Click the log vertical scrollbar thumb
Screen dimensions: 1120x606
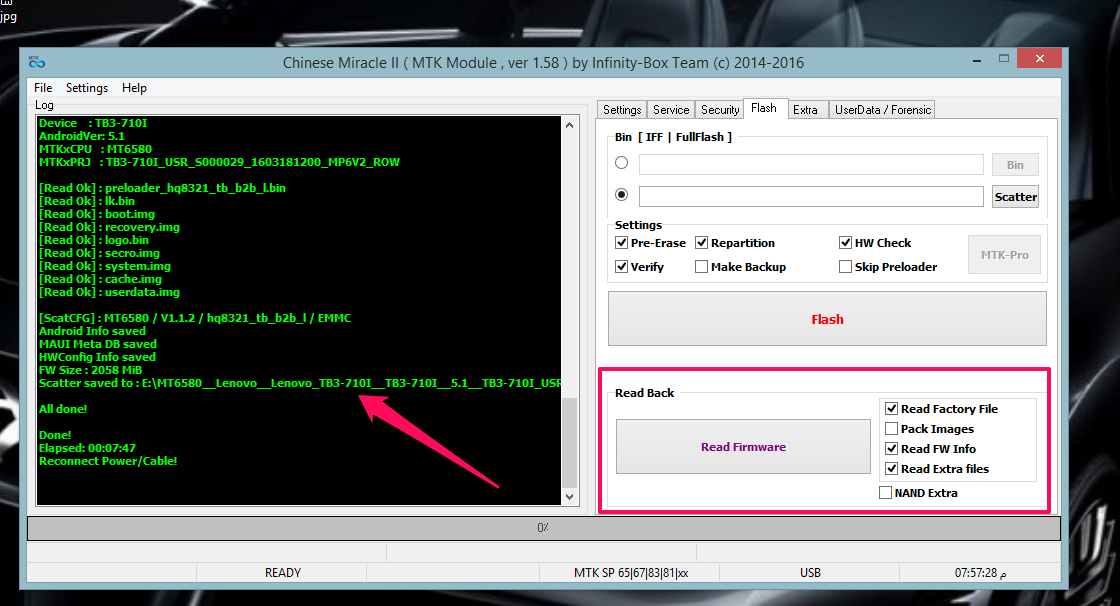tap(569, 443)
